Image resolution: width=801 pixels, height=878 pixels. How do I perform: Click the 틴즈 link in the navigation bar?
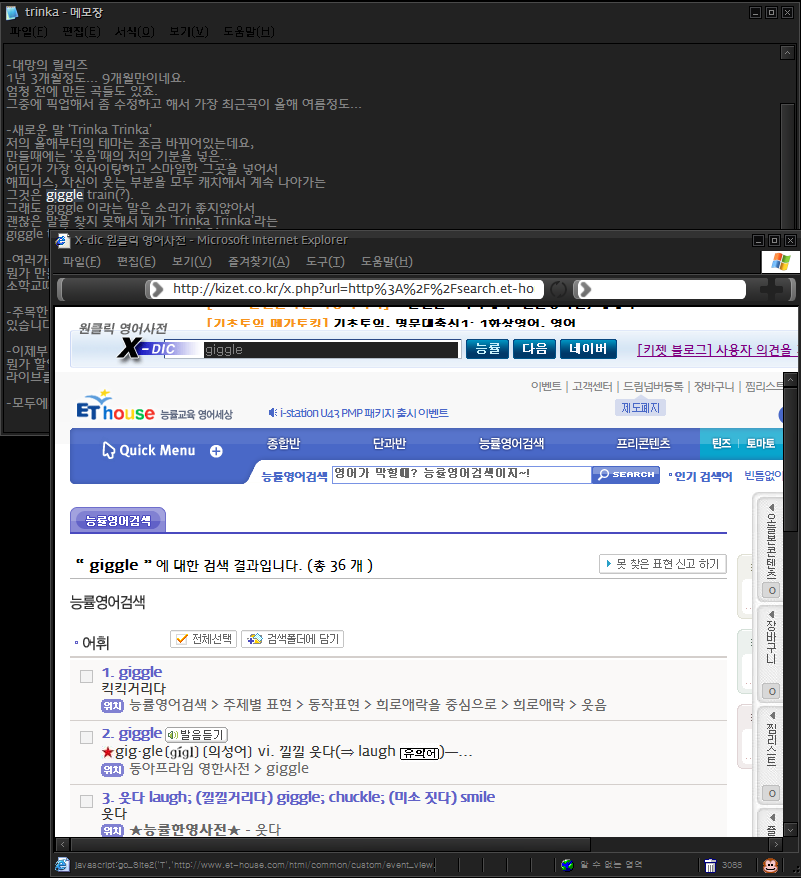pos(721,443)
